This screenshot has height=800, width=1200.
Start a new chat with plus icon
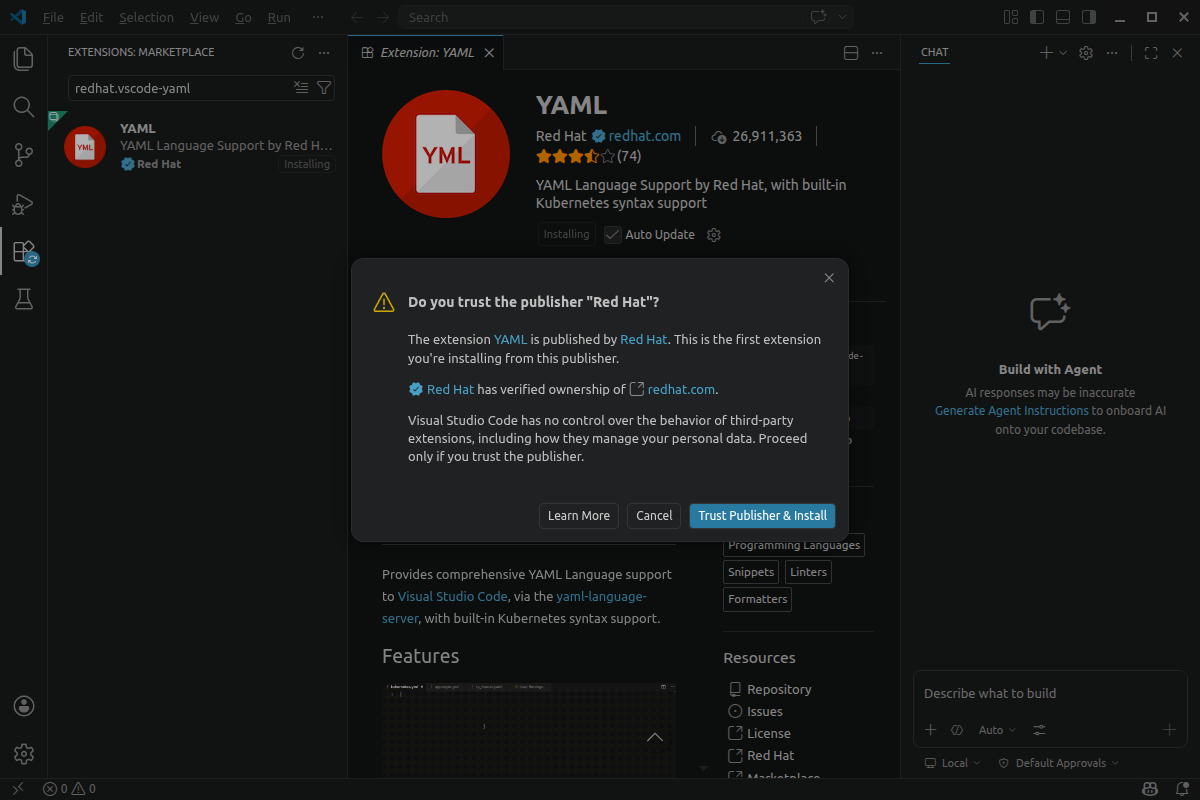coord(1046,53)
